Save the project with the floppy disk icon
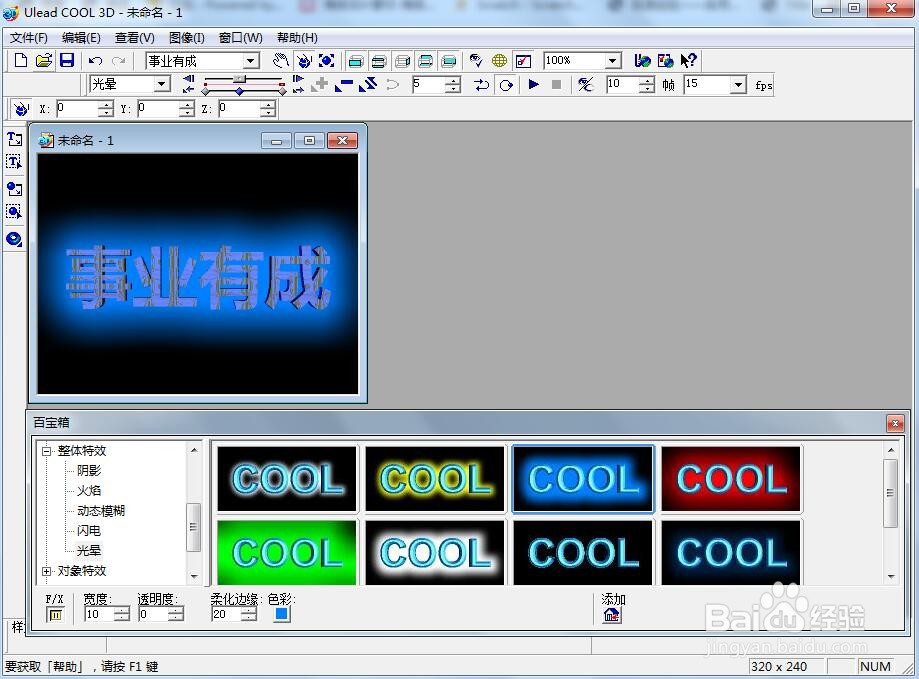Viewport: 919px width, 679px height. 67,60
